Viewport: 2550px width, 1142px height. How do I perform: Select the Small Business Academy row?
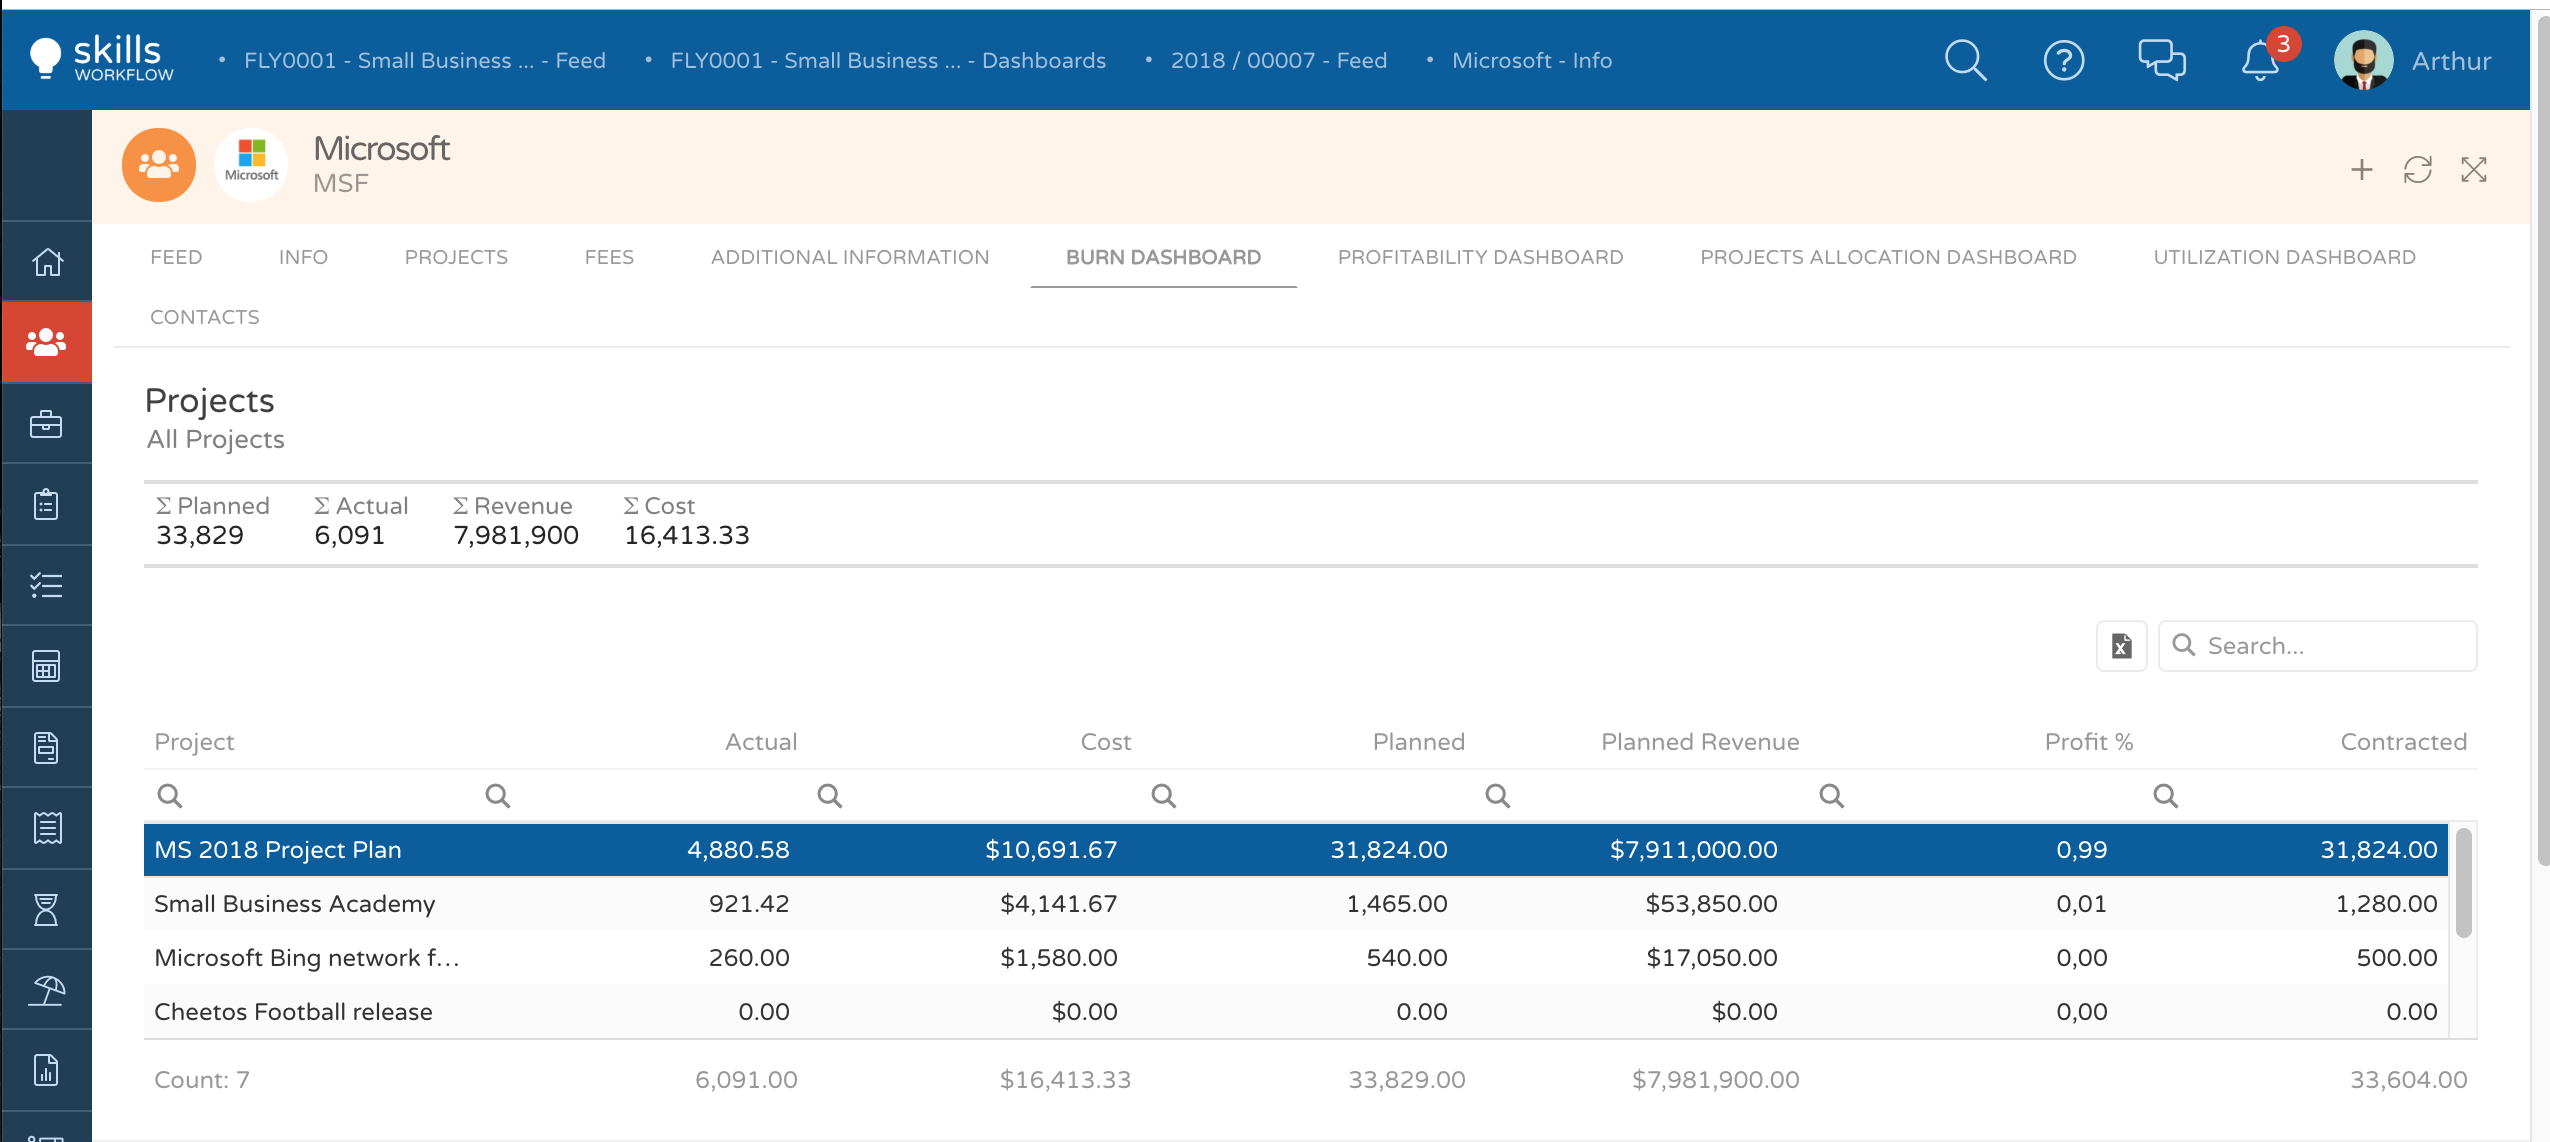click(x=1295, y=903)
